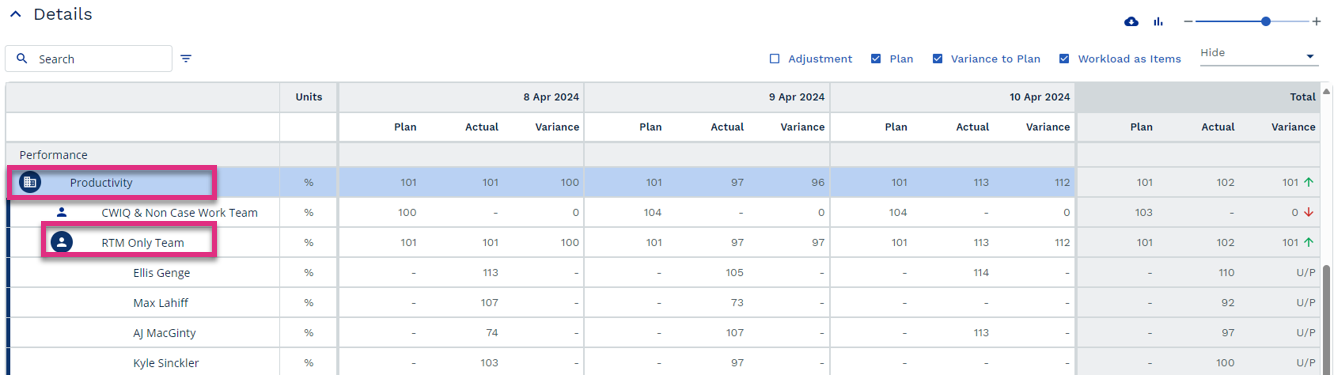Image resolution: width=1334 pixels, height=375 pixels.
Task: Collapse the Details section chevron
Action: [x=15, y=15]
